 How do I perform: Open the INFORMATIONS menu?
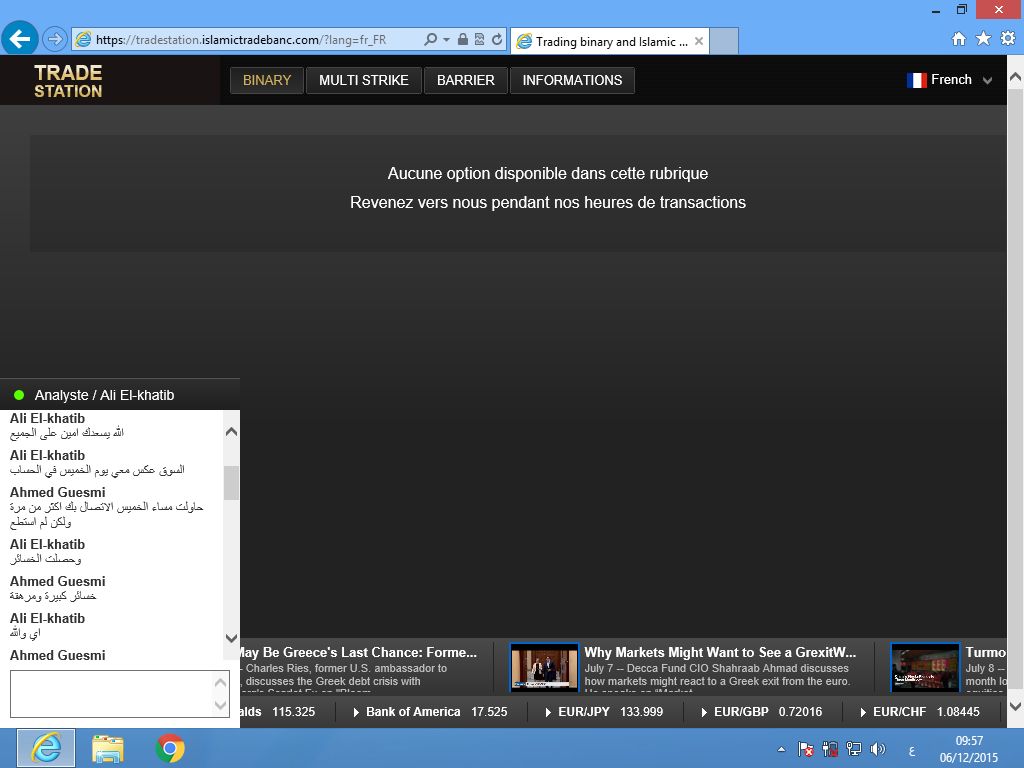tap(572, 80)
